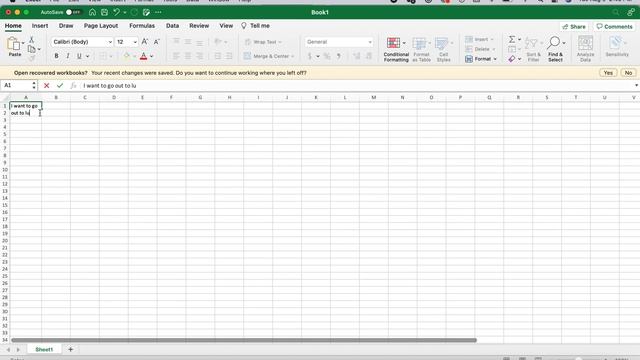Open the Delete cells dropdown
The height and width of the screenshot is (360, 640).
(480, 49)
